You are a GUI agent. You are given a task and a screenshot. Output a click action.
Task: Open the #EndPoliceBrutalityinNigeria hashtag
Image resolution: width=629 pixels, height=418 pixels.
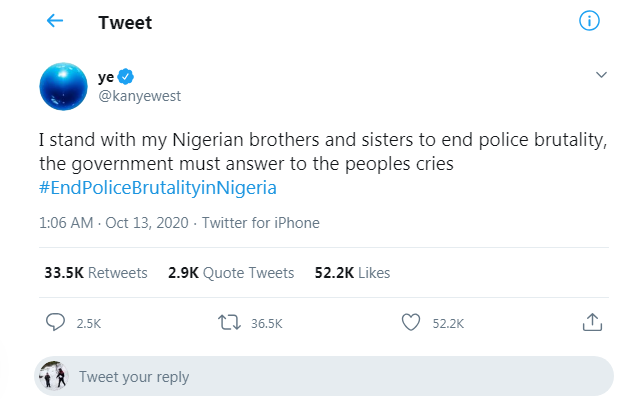pyautogui.click(x=156, y=187)
